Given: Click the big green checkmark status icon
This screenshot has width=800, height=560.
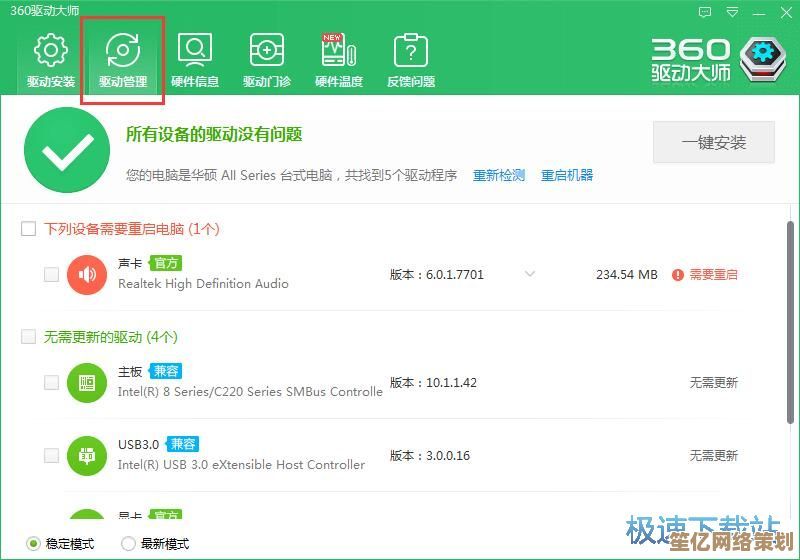Looking at the screenshot, I should click(67, 150).
